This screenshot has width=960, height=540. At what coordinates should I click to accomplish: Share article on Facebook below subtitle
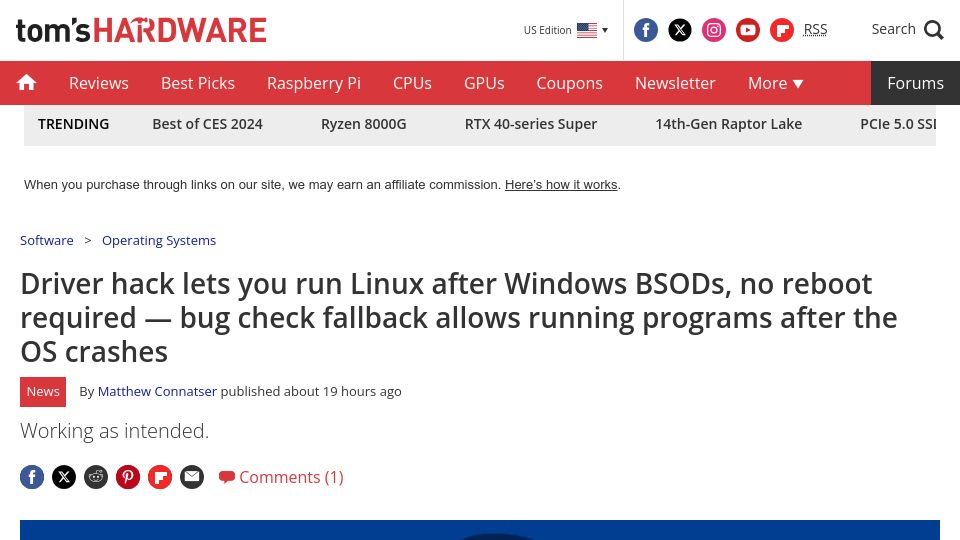tap(32, 477)
